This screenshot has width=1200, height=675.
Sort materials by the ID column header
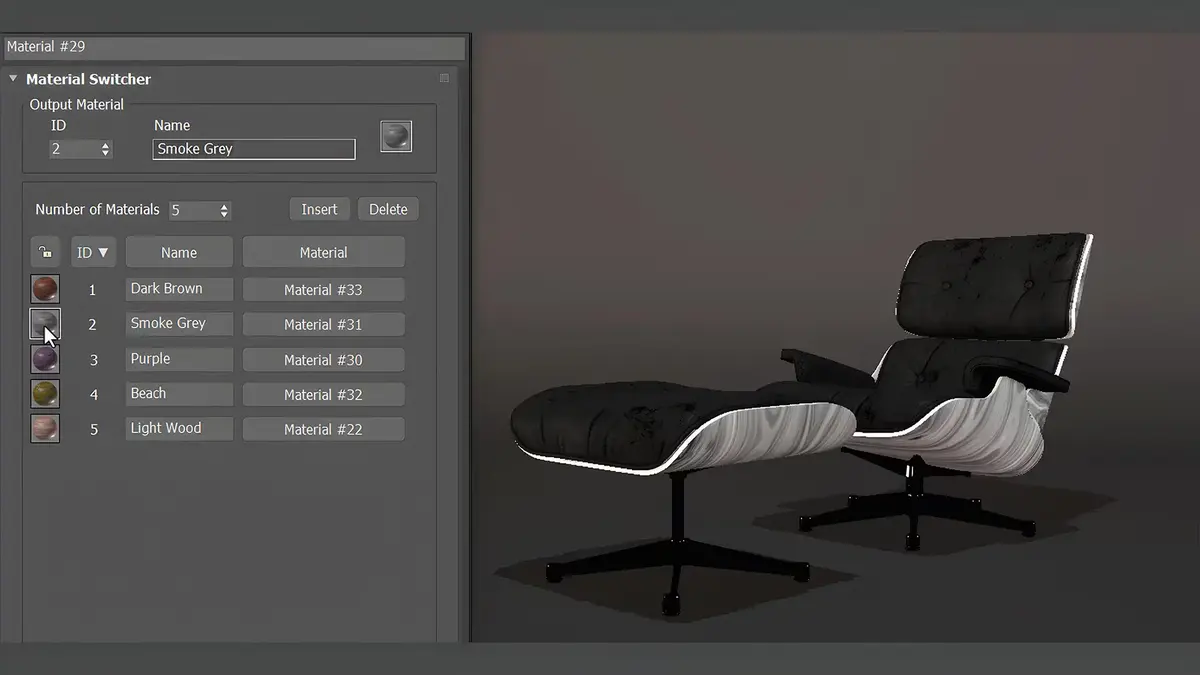coord(93,253)
